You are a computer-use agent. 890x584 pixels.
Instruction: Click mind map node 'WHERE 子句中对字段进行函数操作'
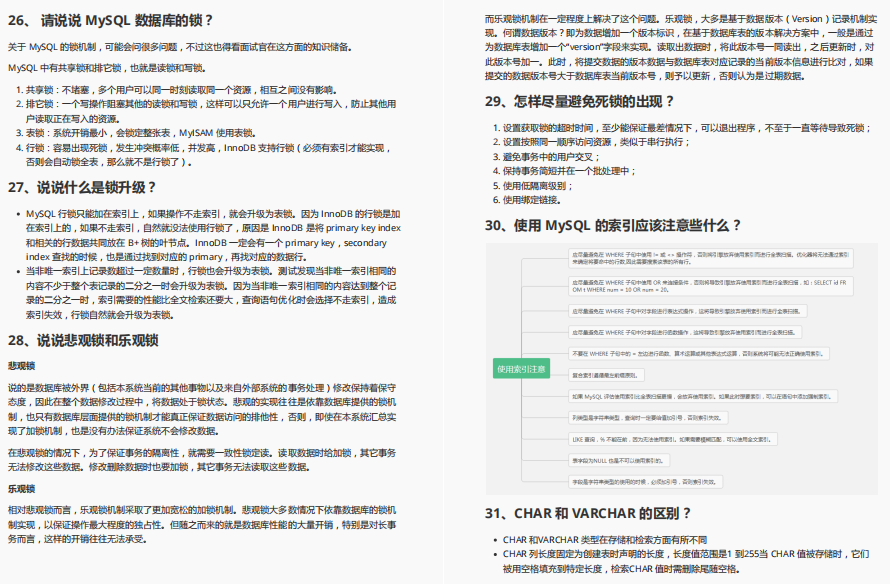pyautogui.click(x=685, y=333)
